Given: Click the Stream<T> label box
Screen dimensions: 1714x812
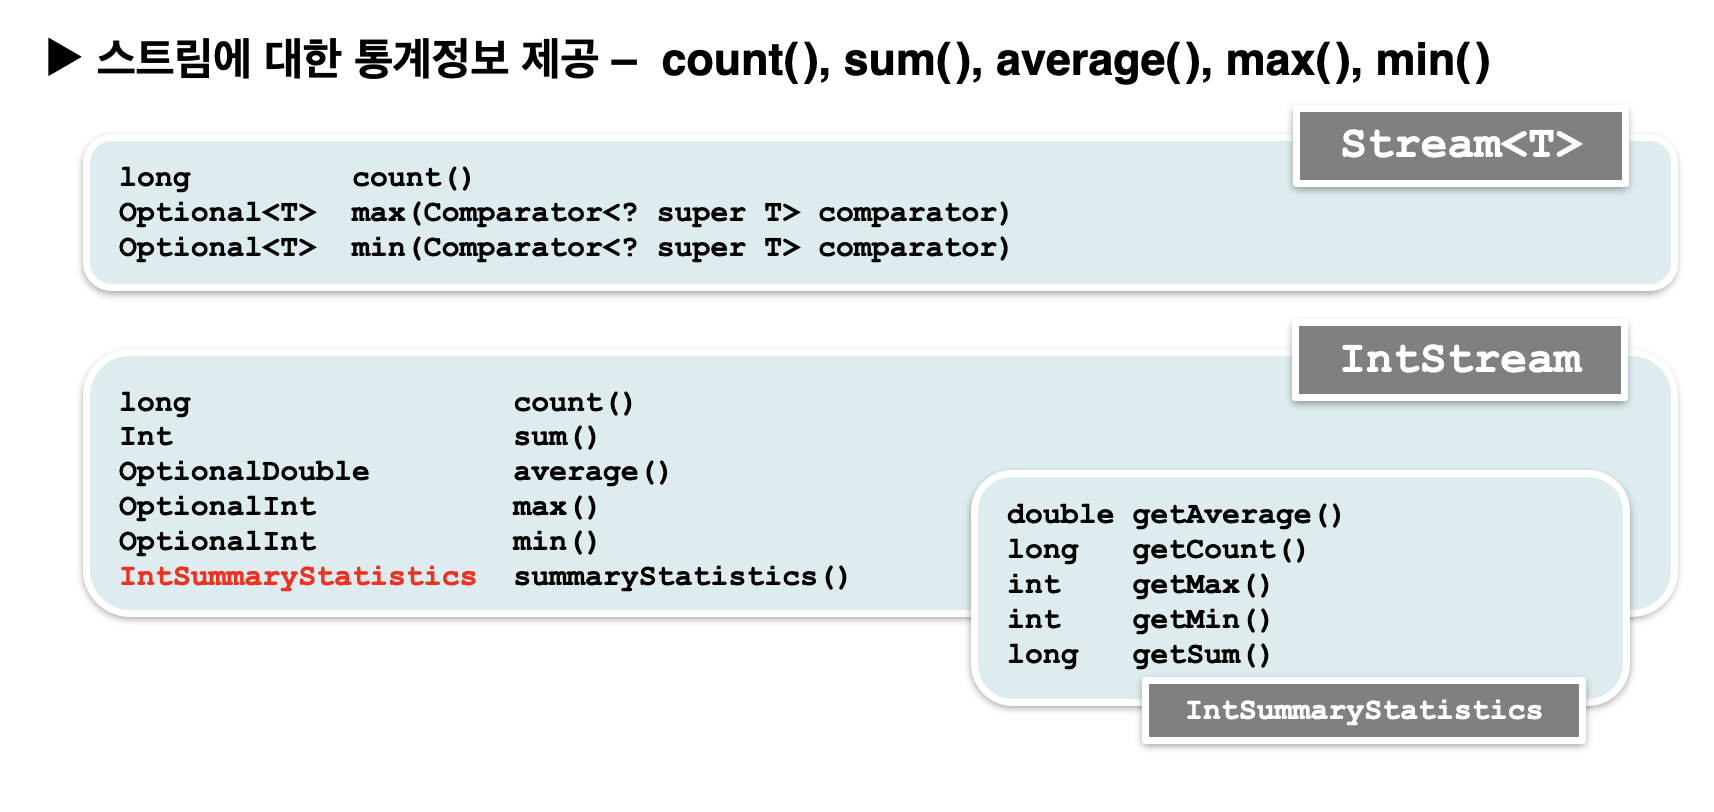Looking at the screenshot, I should click(1461, 146).
